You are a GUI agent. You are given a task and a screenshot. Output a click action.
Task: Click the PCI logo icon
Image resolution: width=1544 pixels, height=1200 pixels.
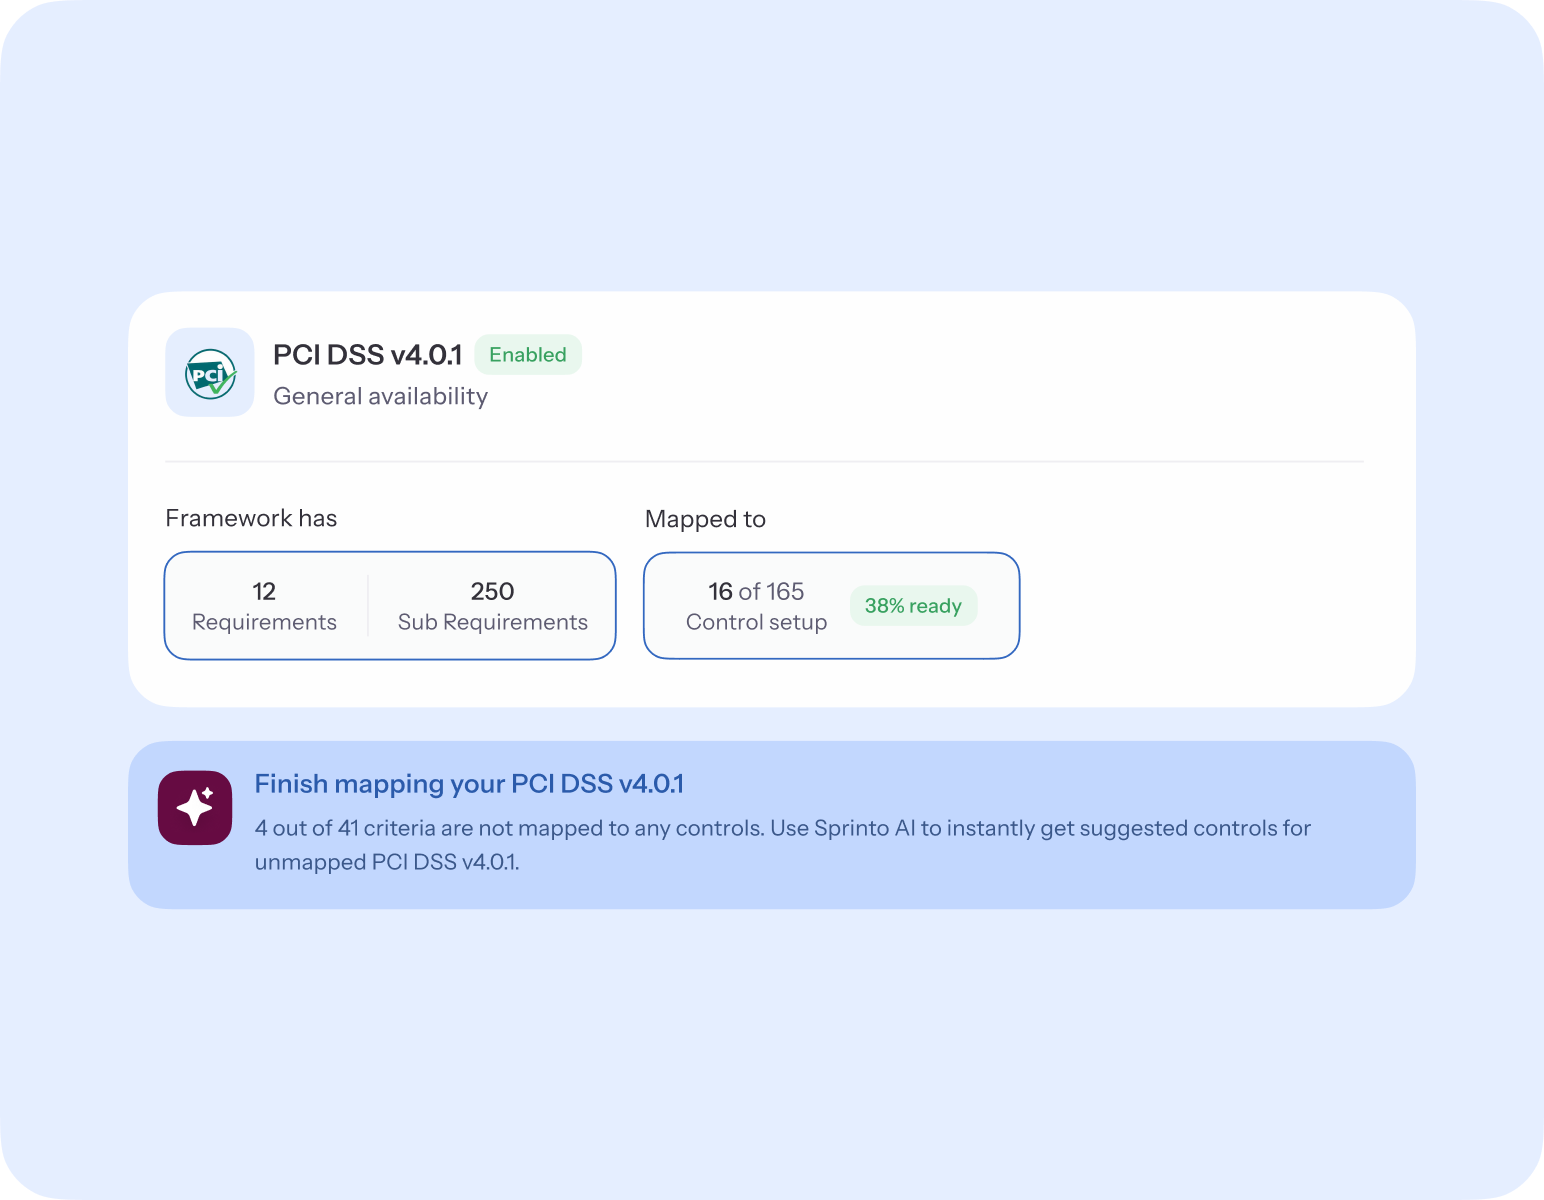tap(210, 373)
